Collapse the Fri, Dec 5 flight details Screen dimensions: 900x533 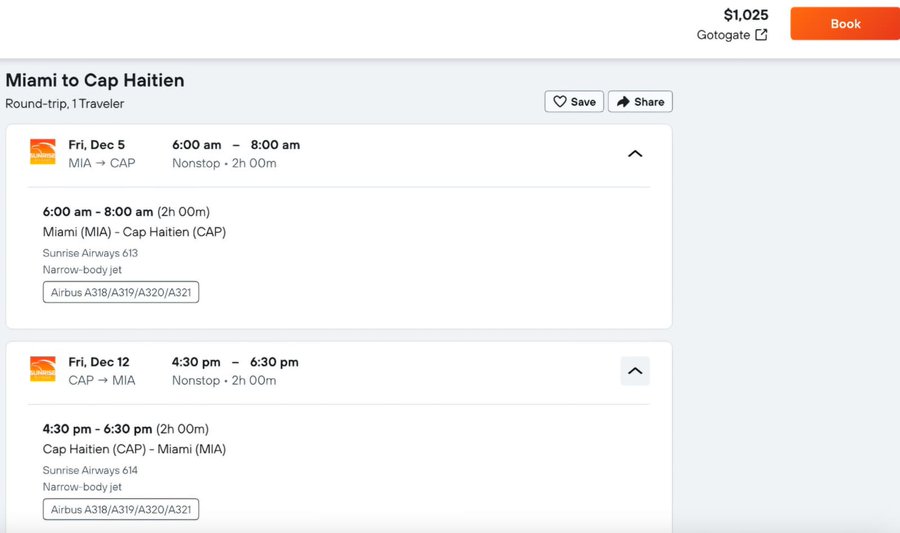(634, 154)
